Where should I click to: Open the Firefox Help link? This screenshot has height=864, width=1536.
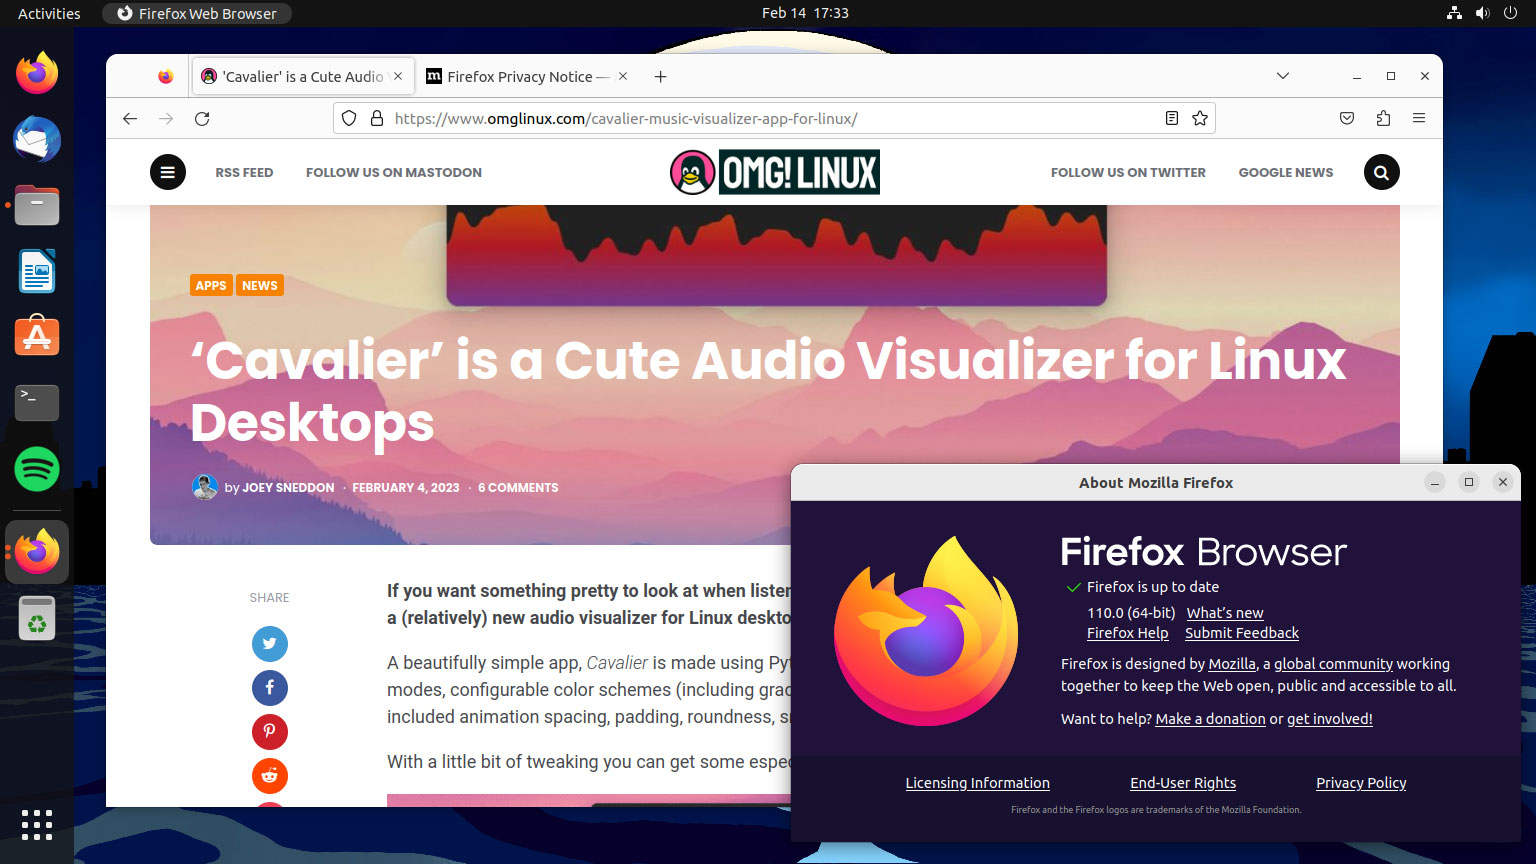[x=1127, y=633]
